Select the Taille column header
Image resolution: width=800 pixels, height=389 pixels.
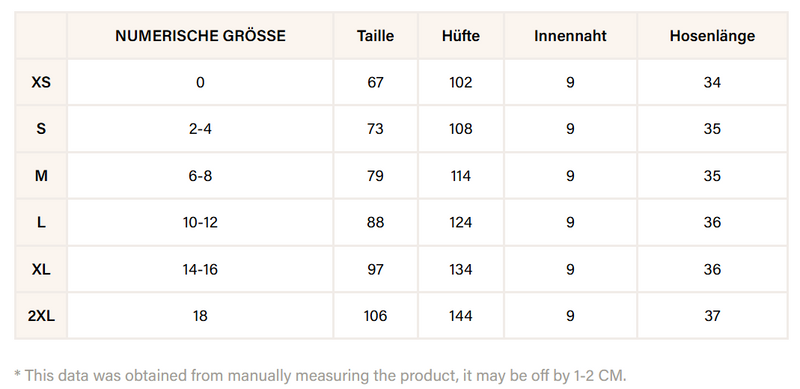pyautogui.click(x=375, y=36)
